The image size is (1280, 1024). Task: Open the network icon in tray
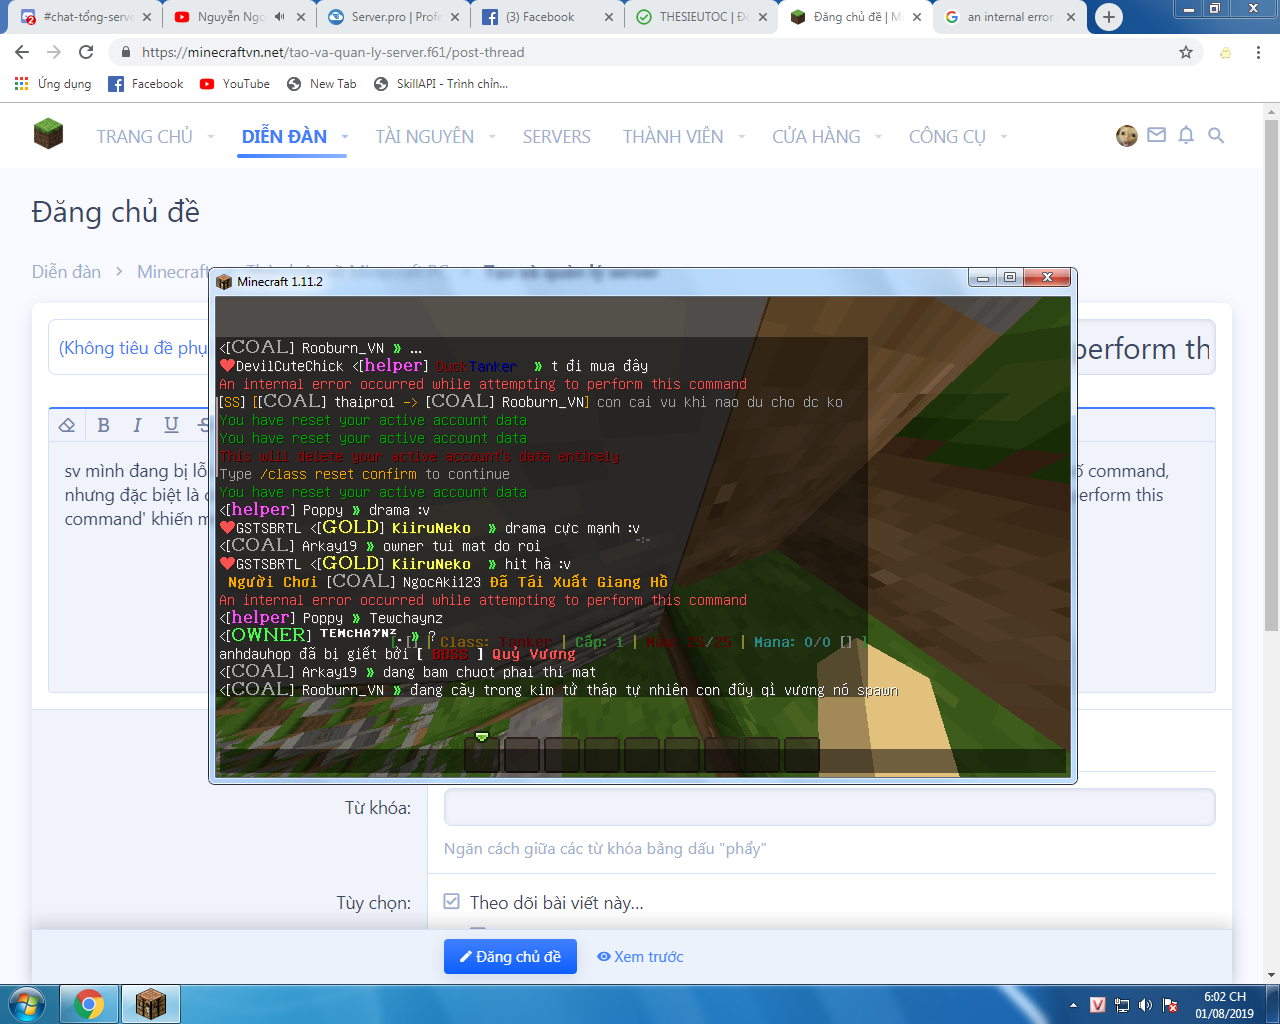click(1122, 1005)
